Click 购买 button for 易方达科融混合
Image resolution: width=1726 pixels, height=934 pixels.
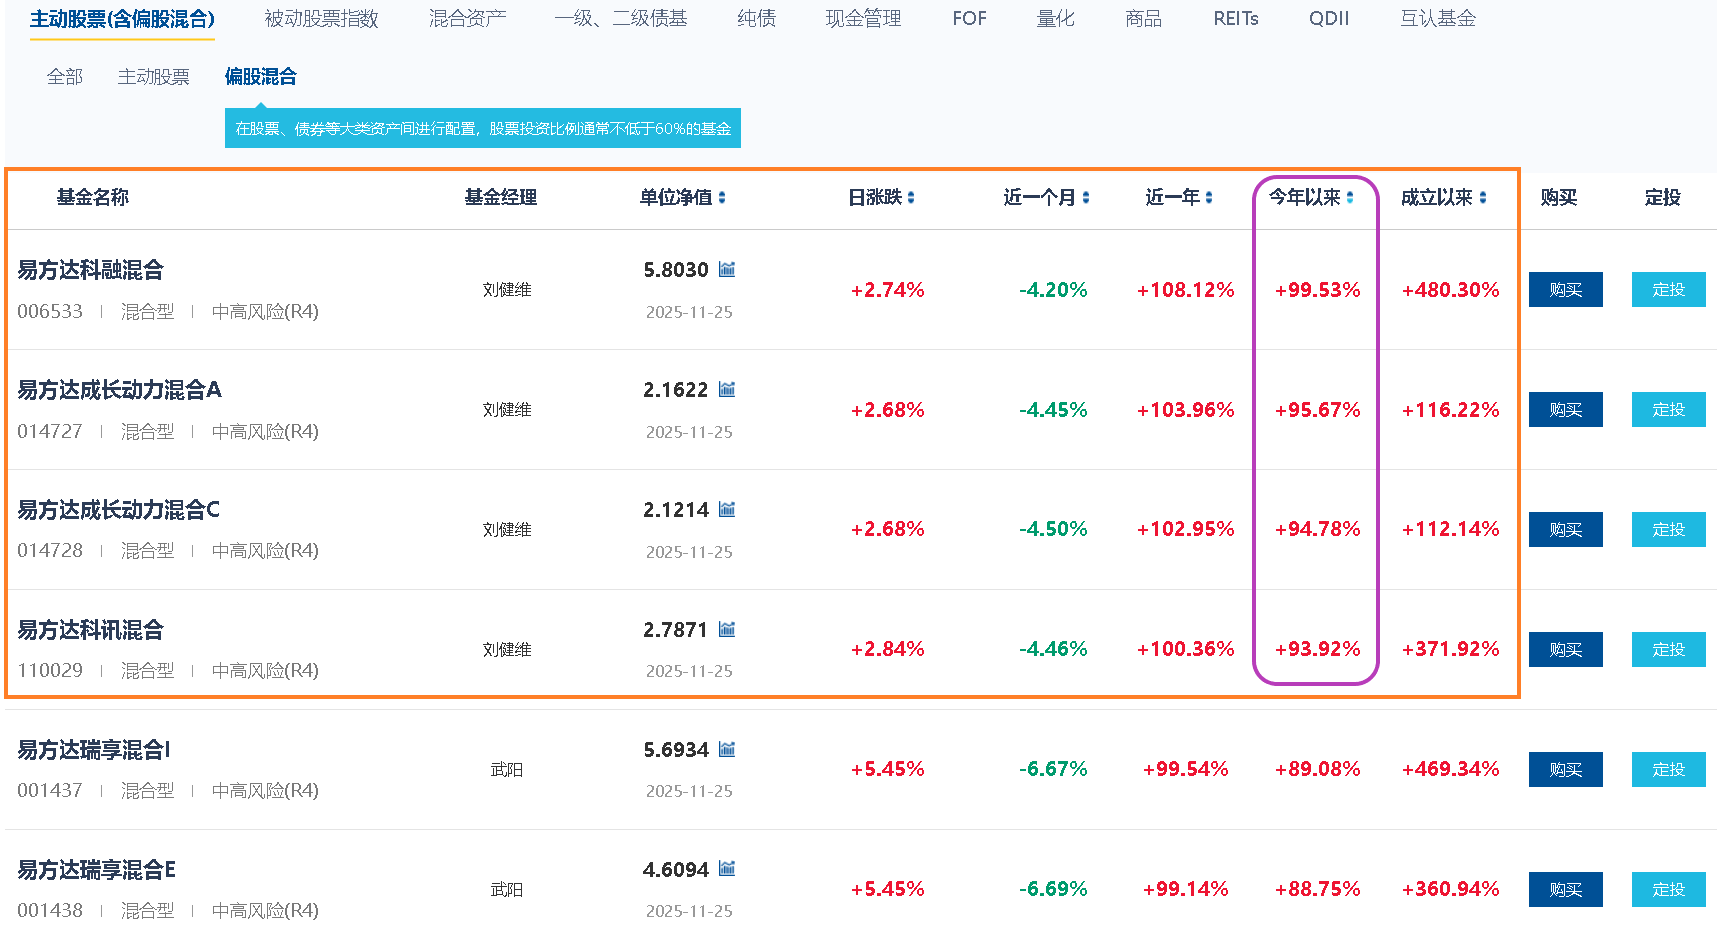pyautogui.click(x=1565, y=290)
